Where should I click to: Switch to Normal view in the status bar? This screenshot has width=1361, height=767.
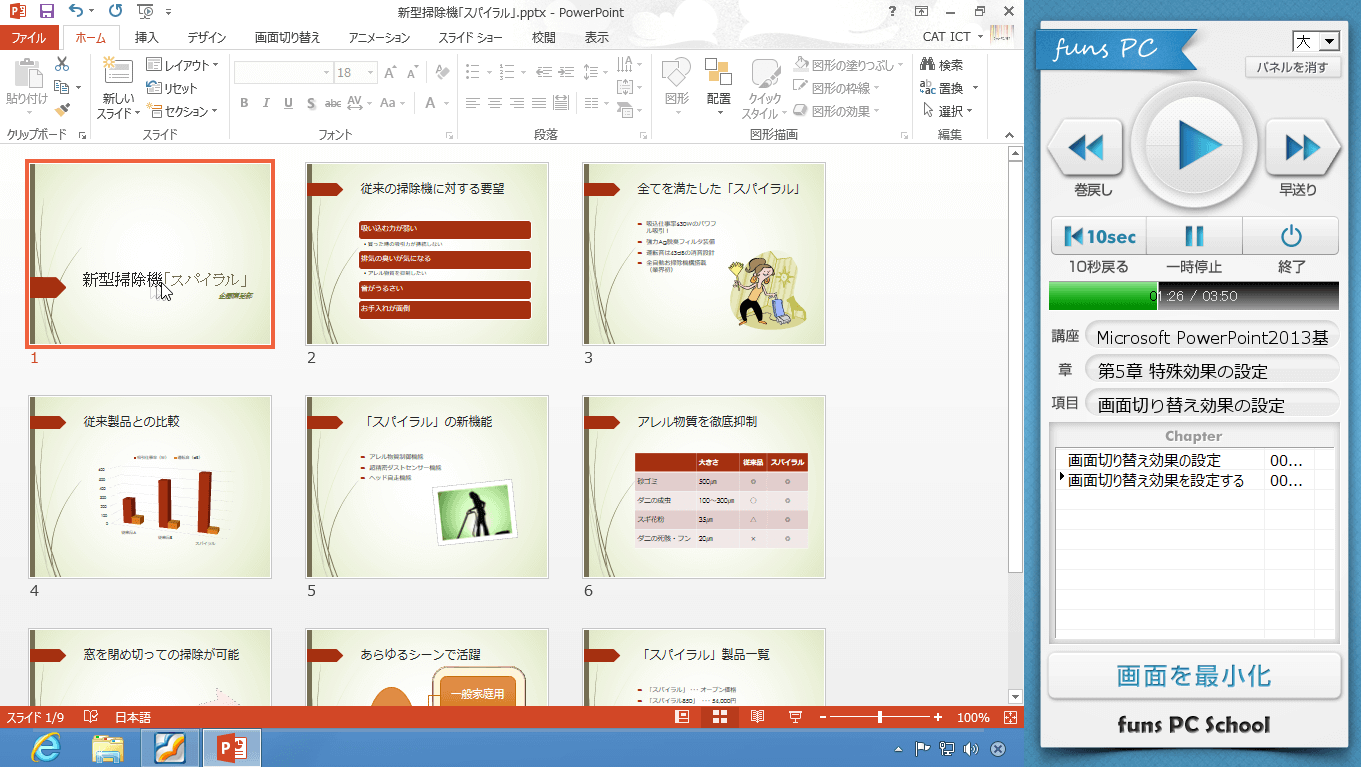point(681,716)
